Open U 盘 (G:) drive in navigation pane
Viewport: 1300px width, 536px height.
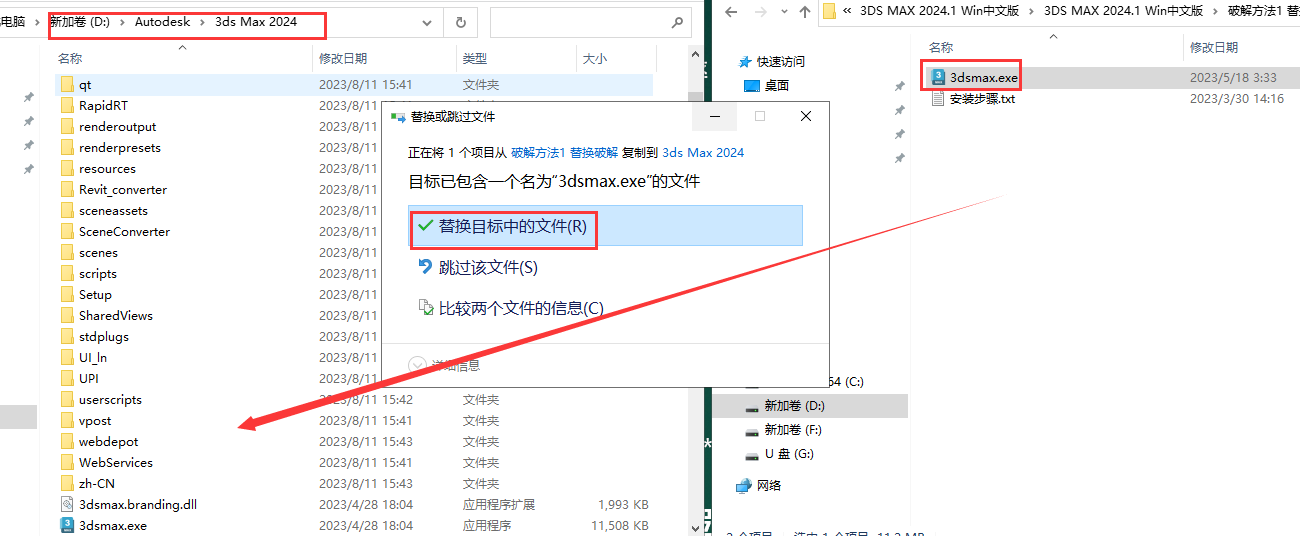pyautogui.click(x=779, y=454)
